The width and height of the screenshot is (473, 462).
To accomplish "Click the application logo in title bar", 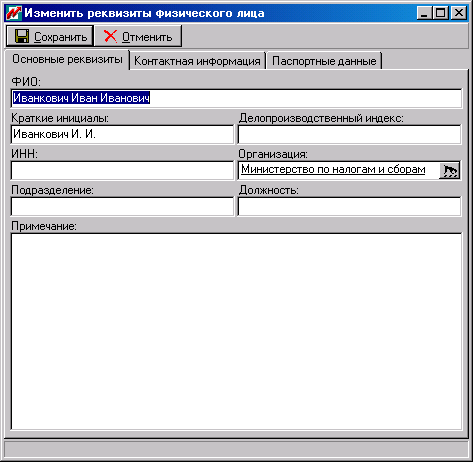I will click(13, 13).
